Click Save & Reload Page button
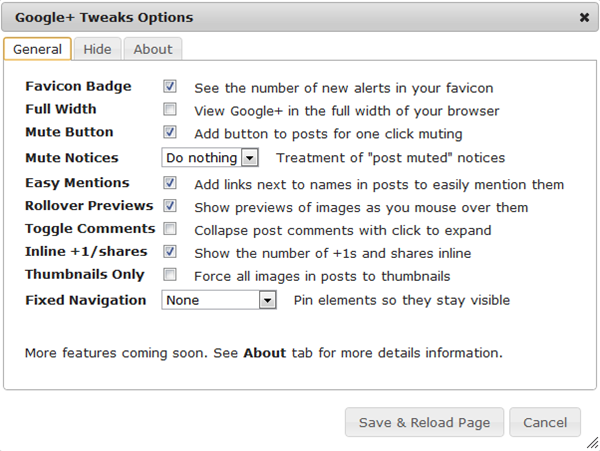 pyautogui.click(x=424, y=423)
